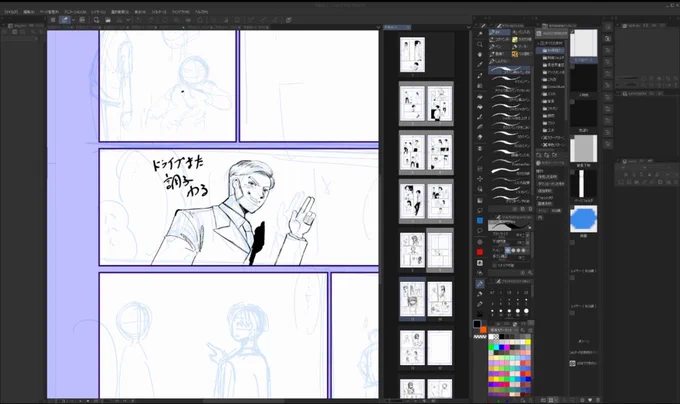This screenshot has width=680, height=404.
Task: Open the brush size stepper dropdown
Action: pyautogui.click(x=528, y=235)
